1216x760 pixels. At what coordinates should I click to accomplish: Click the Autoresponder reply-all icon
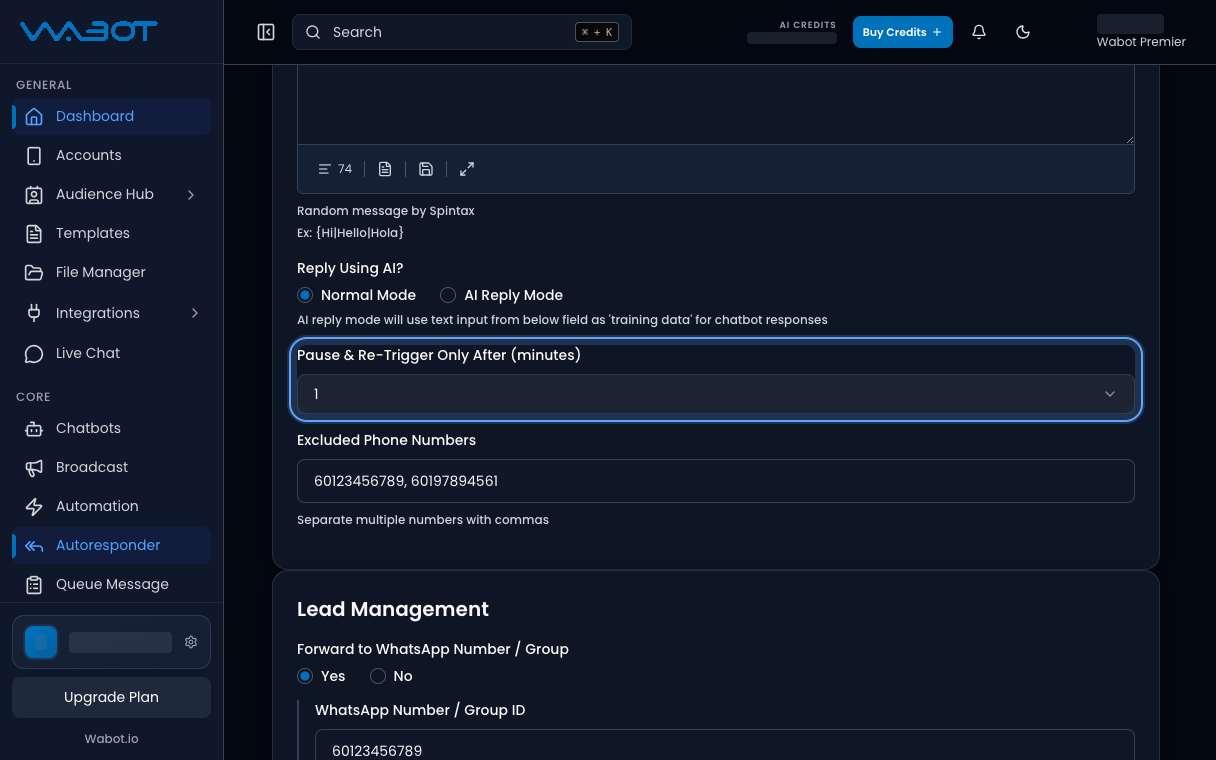34,545
